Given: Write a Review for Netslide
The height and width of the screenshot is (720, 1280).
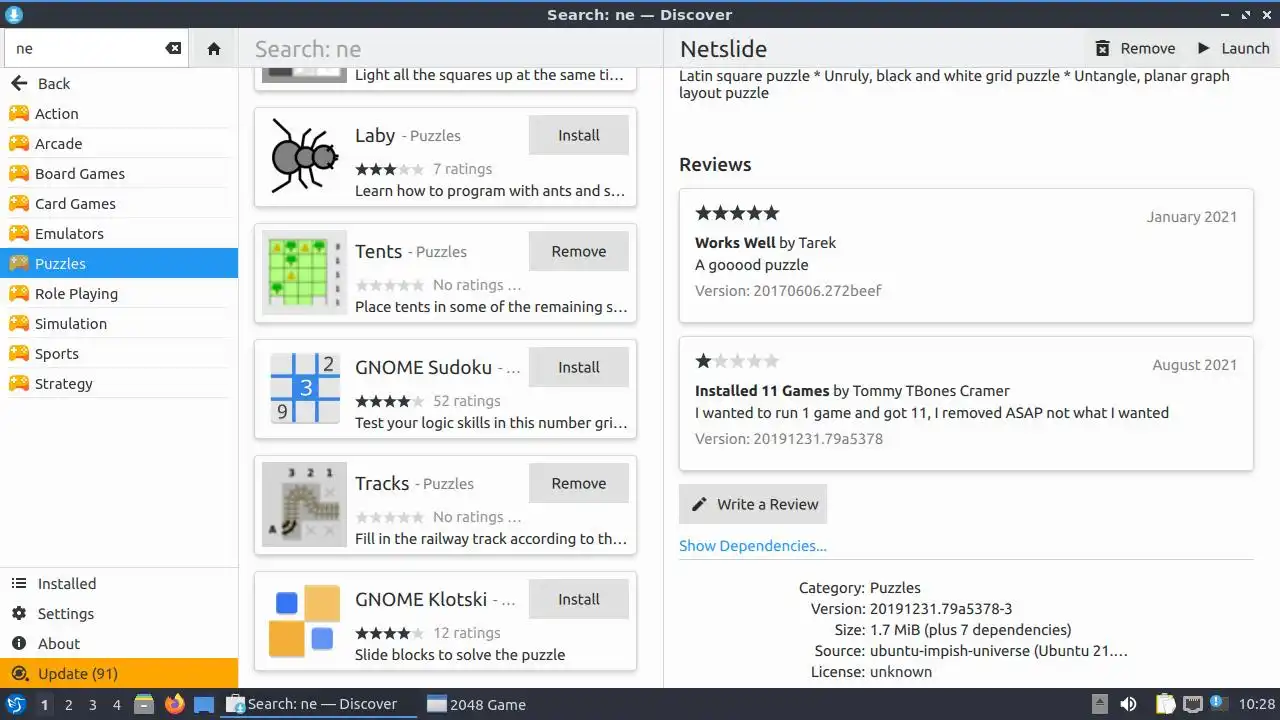Looking at the screenshot, I should tap(753, 504).
